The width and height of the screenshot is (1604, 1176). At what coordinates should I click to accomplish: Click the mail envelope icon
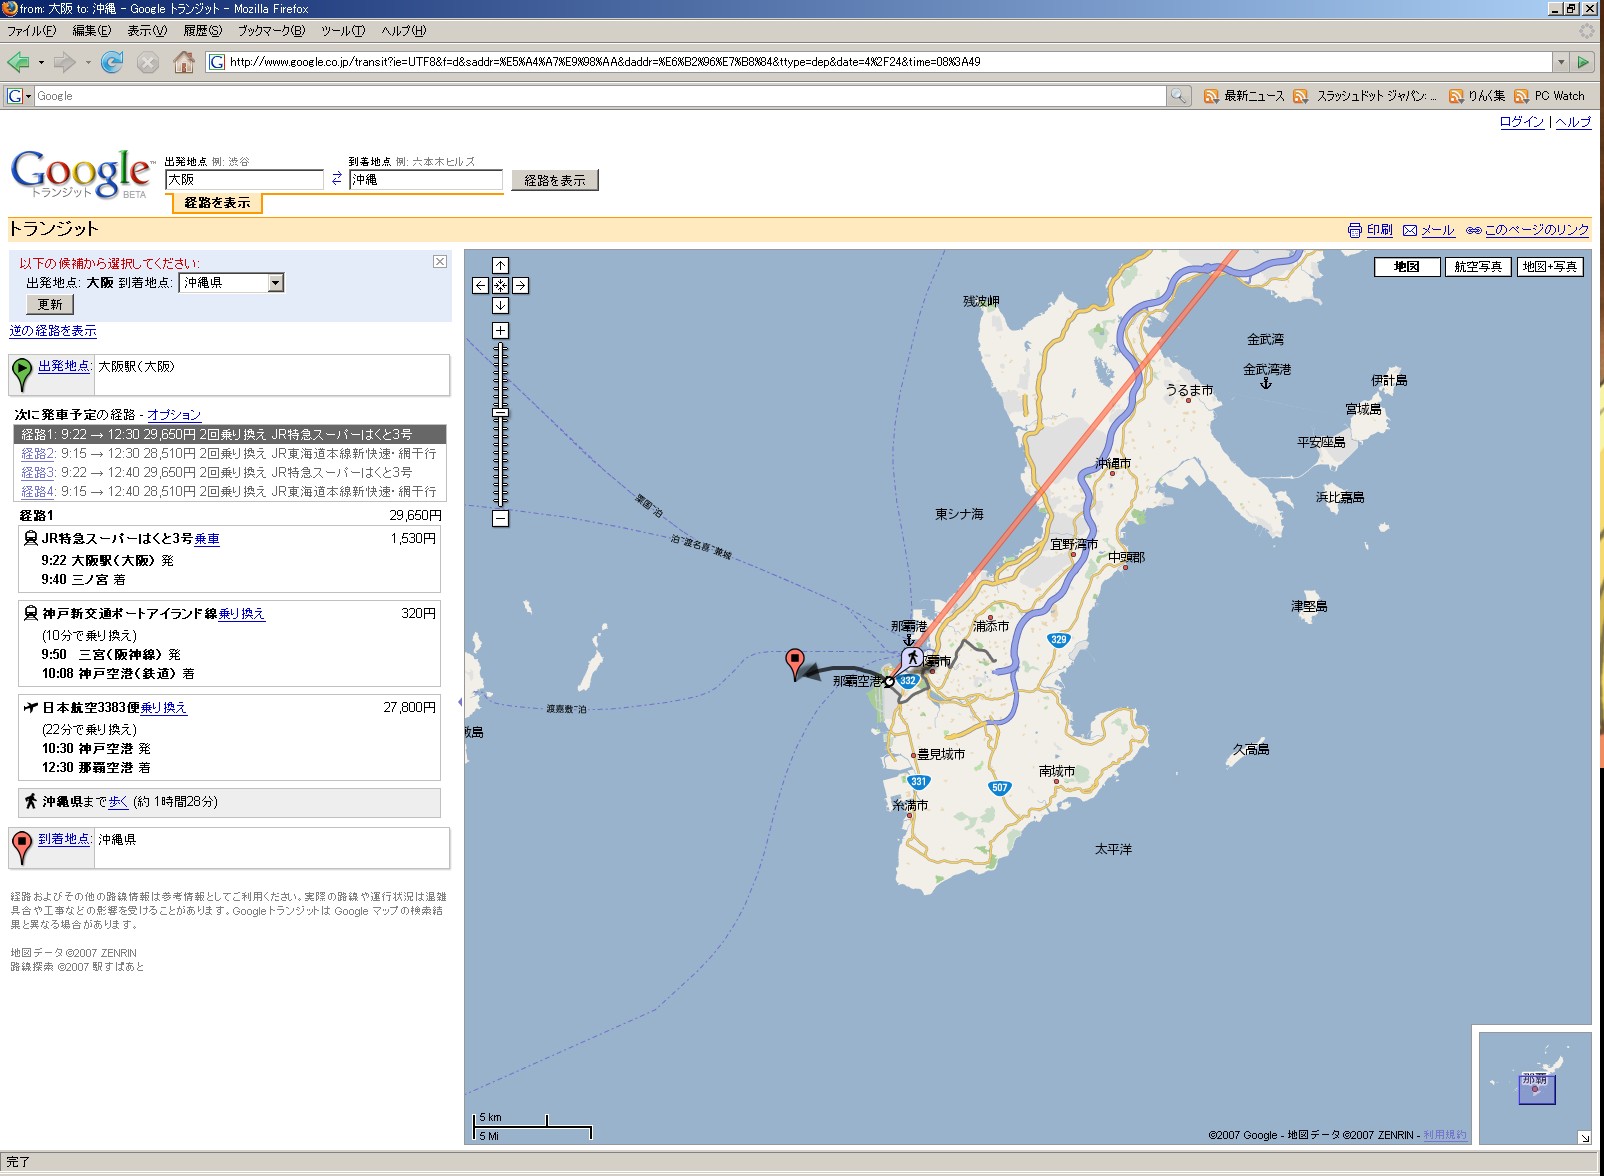(1409, 230)
